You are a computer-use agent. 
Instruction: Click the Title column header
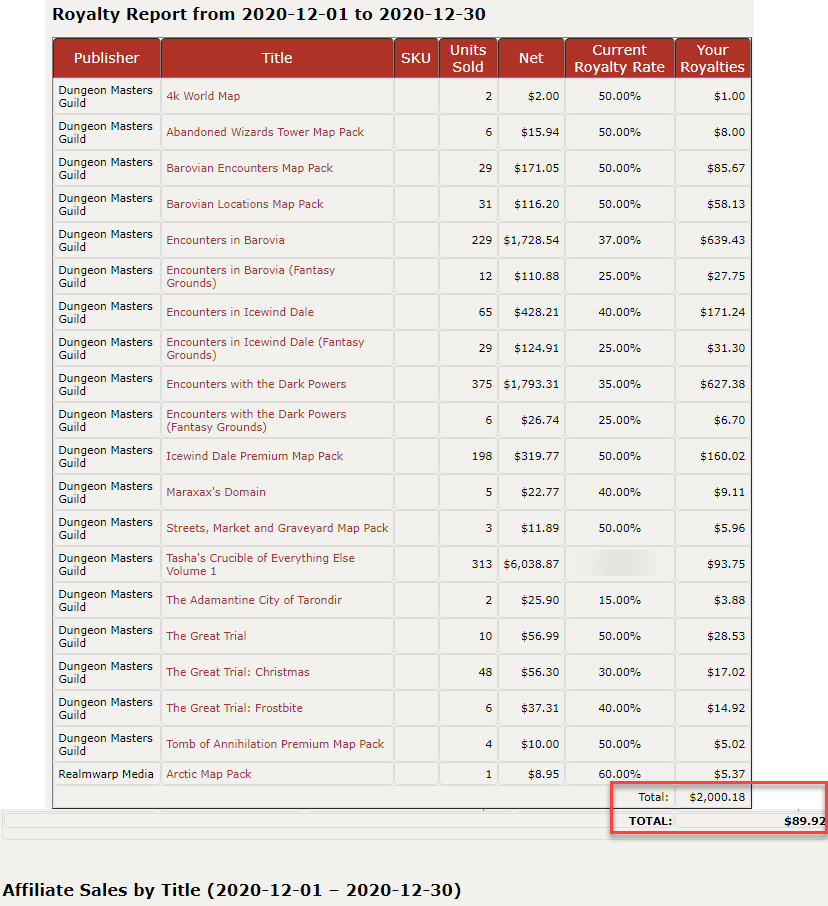[277, 58]
